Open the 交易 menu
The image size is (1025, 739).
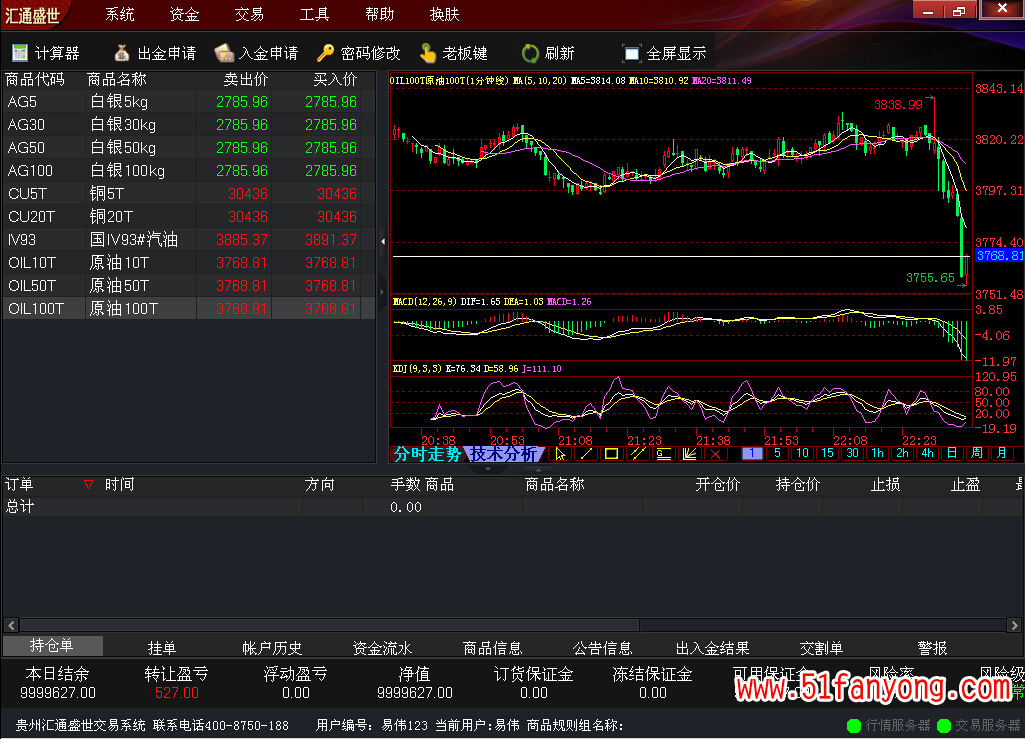coord(249,14)
